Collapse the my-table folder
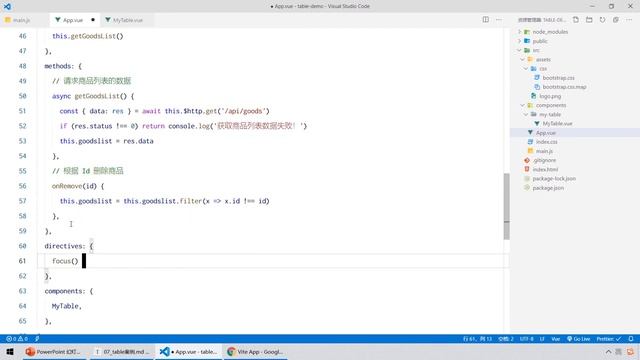Viewport: 640px width, 360px height. (526, 115)
